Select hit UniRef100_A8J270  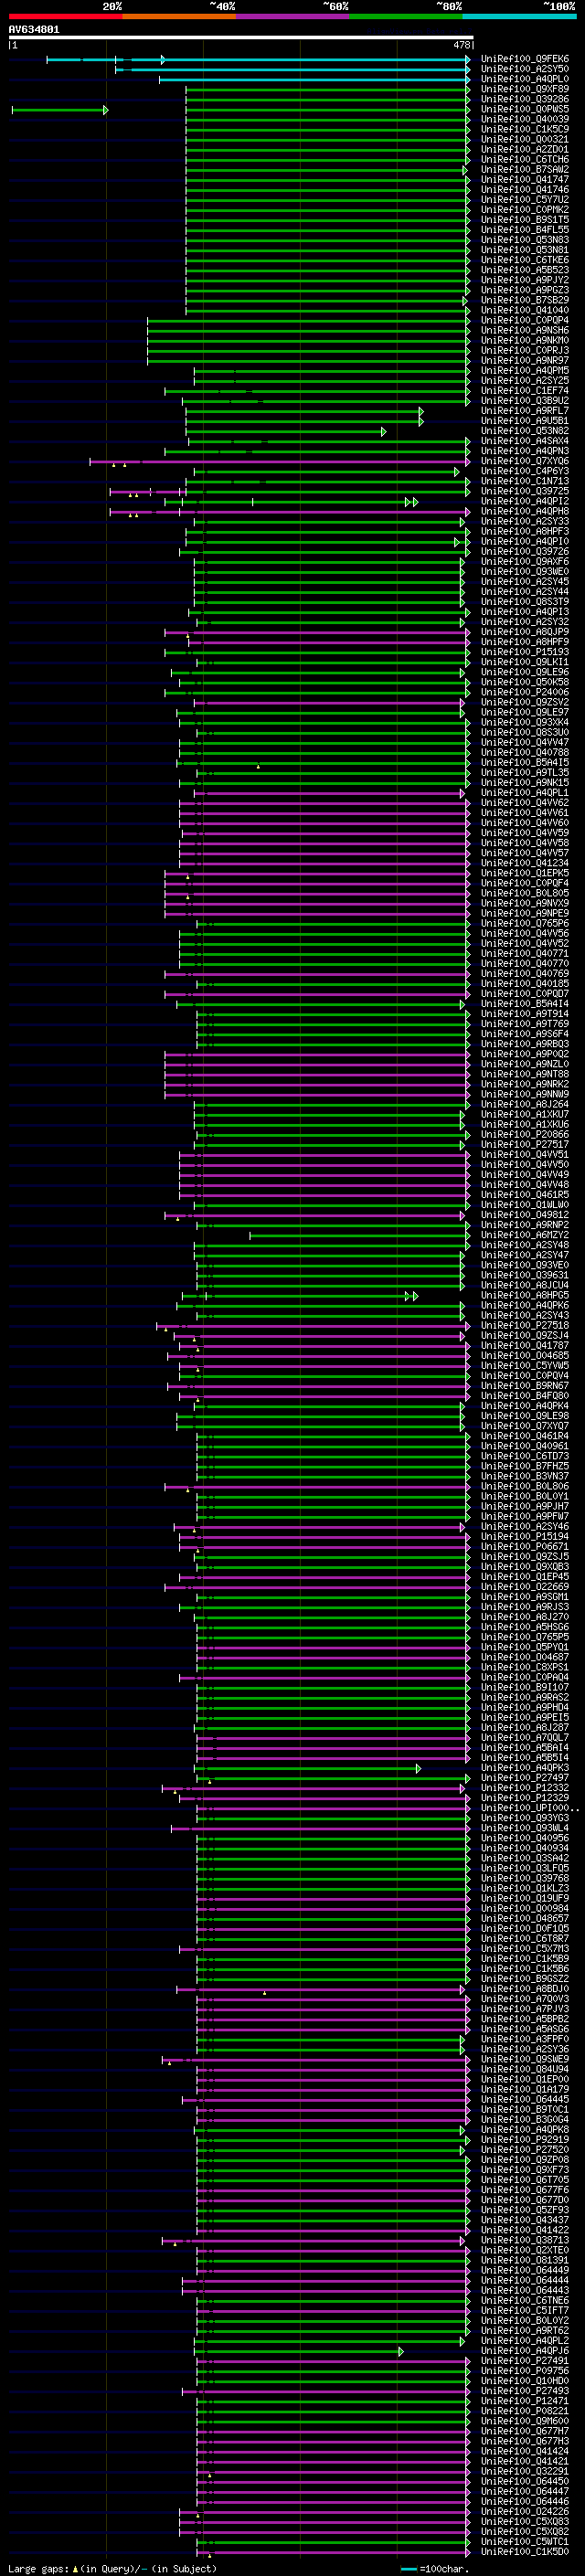click(x=525, y=1617)
